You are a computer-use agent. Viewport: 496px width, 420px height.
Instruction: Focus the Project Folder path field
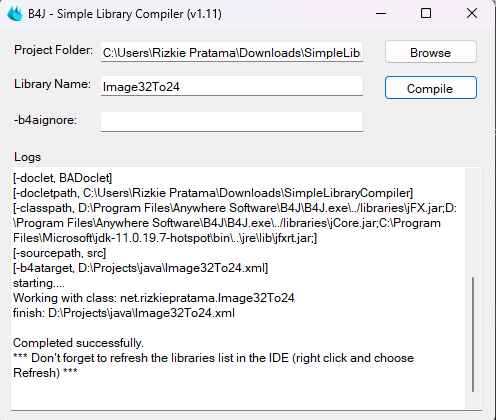[232, 52]
